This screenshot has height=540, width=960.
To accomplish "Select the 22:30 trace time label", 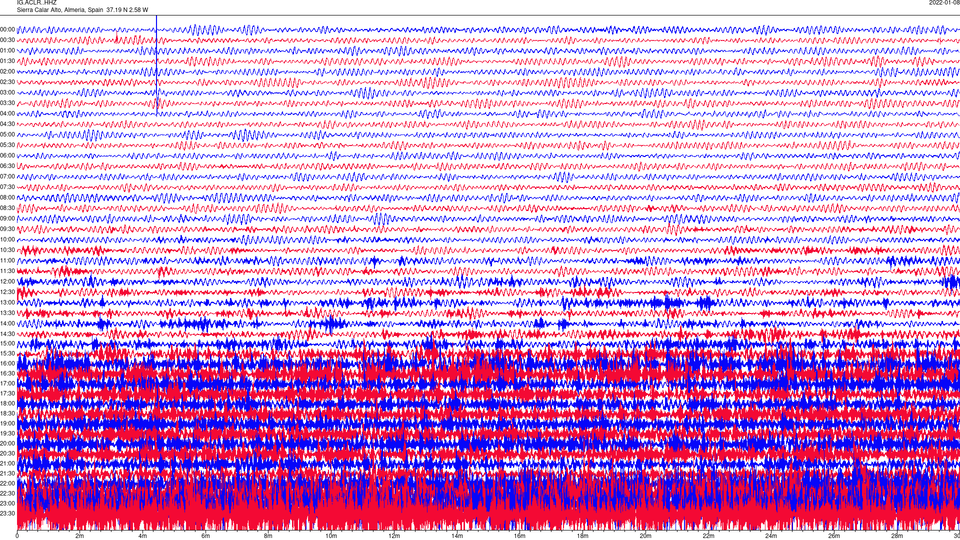I will (7, 493).
